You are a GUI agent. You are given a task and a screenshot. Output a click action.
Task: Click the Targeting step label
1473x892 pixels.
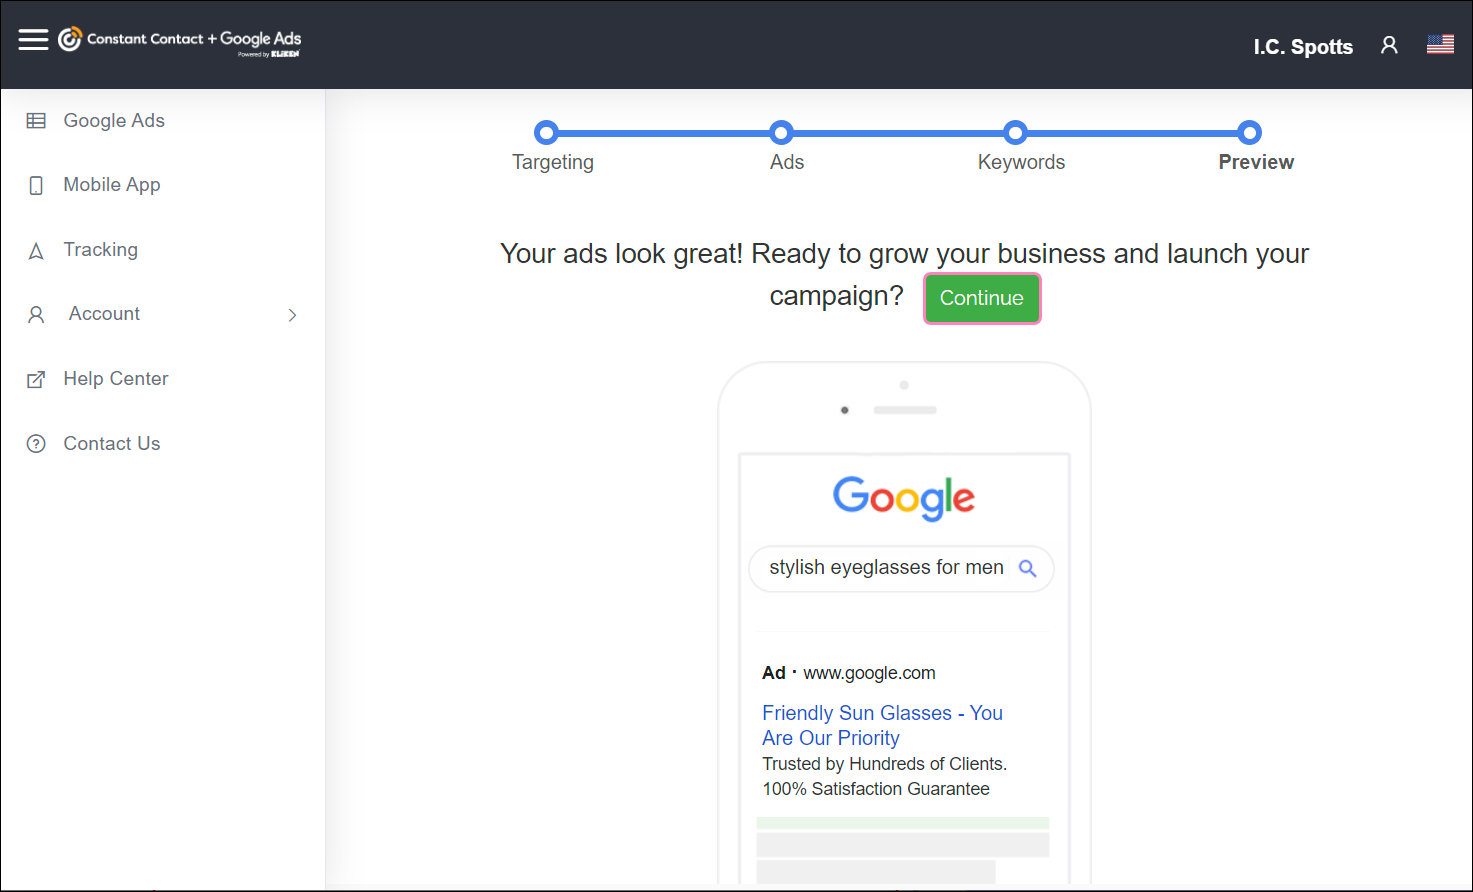(x=553, y=162)
